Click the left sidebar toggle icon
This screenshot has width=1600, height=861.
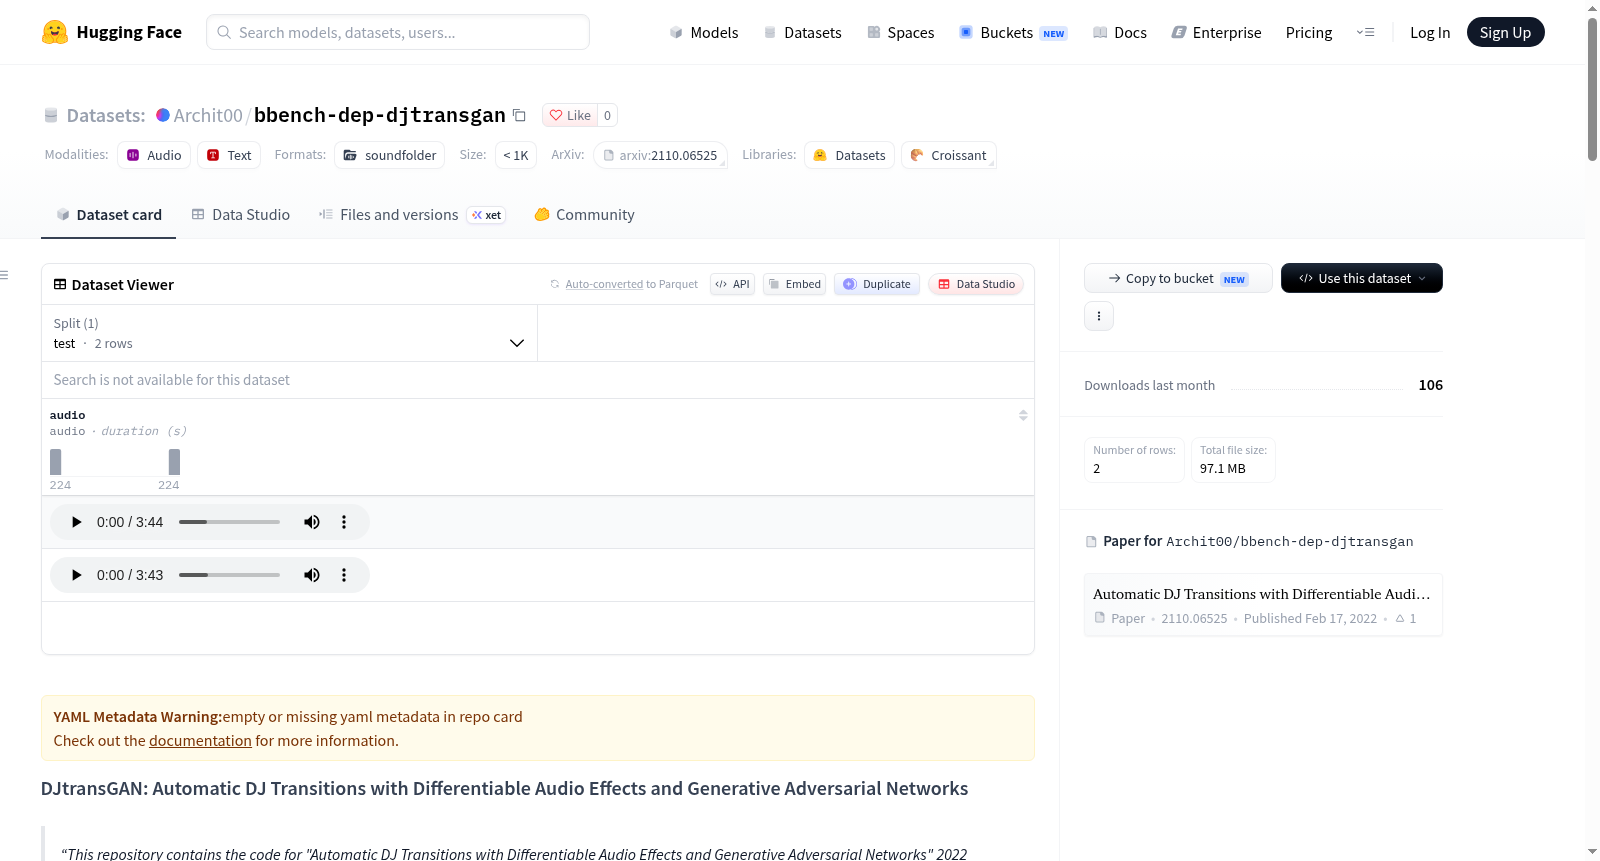pyautogui.click(x=4, y=275)
